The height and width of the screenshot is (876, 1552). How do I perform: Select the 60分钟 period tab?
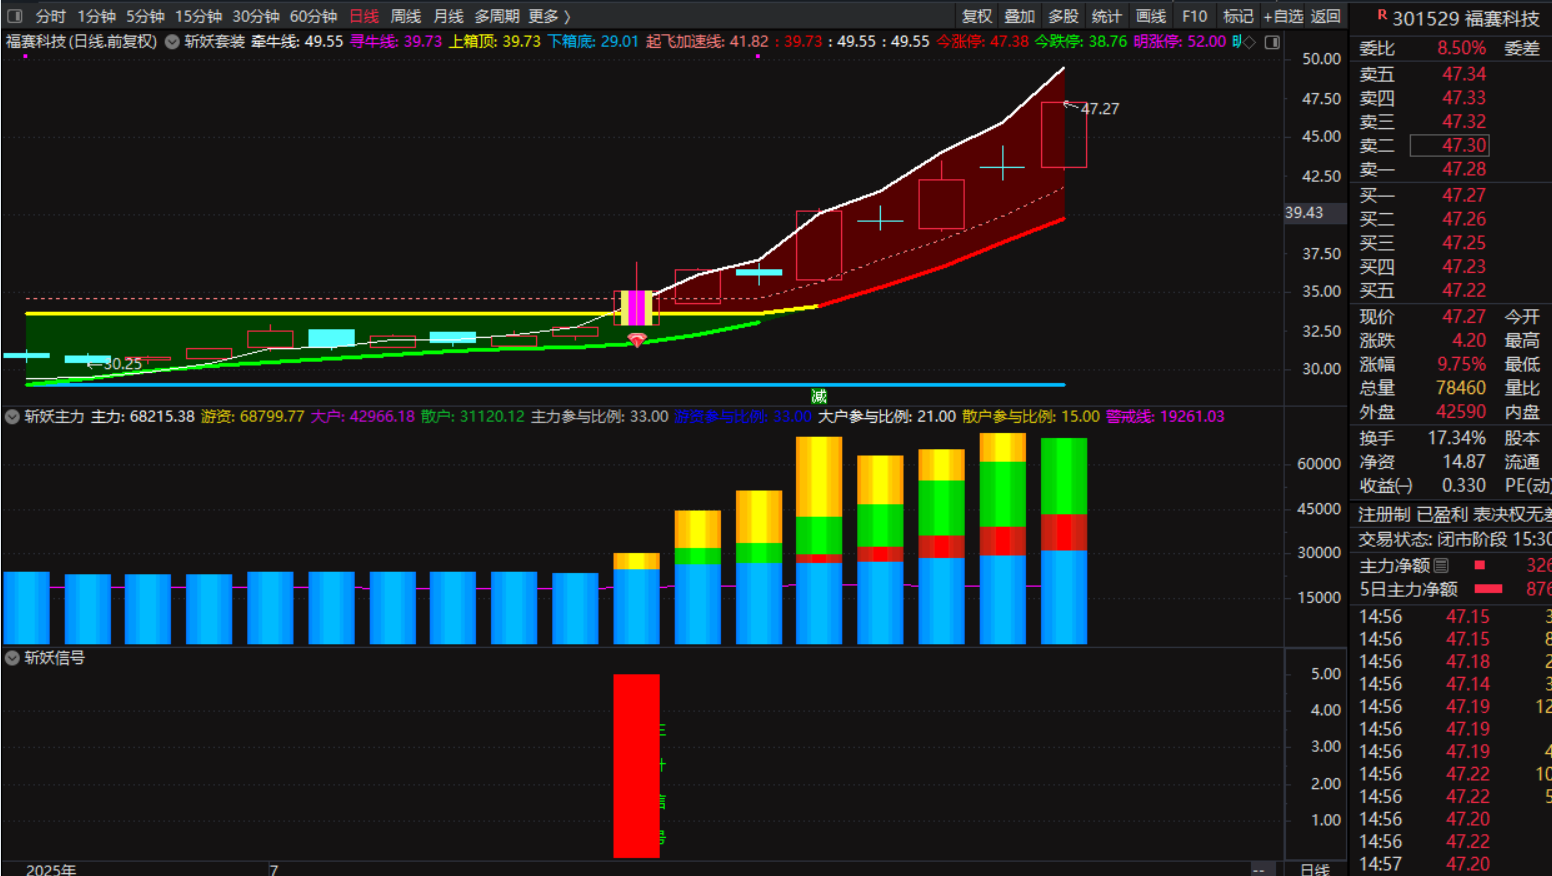(x=313, y=16)
